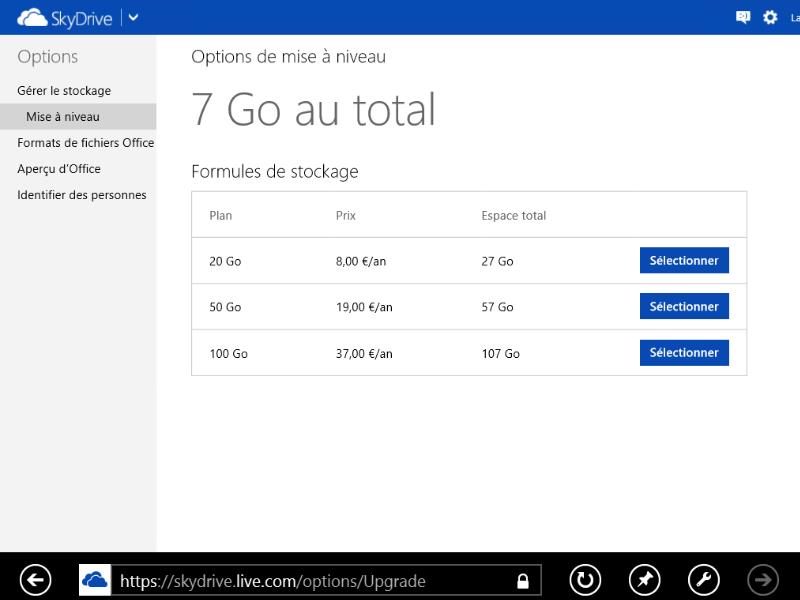
Task: Click the SkyDrive site icon in address bar
Action: tap(95, 580)
